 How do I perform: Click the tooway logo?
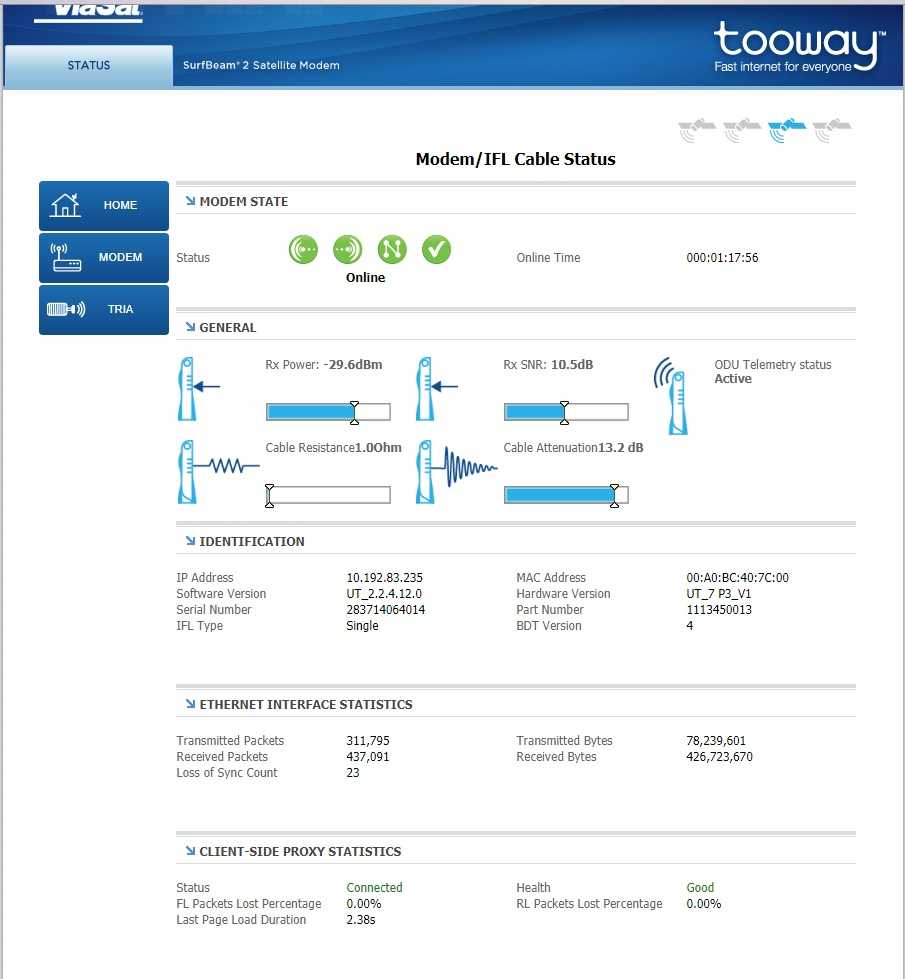[x=798, y=48]
